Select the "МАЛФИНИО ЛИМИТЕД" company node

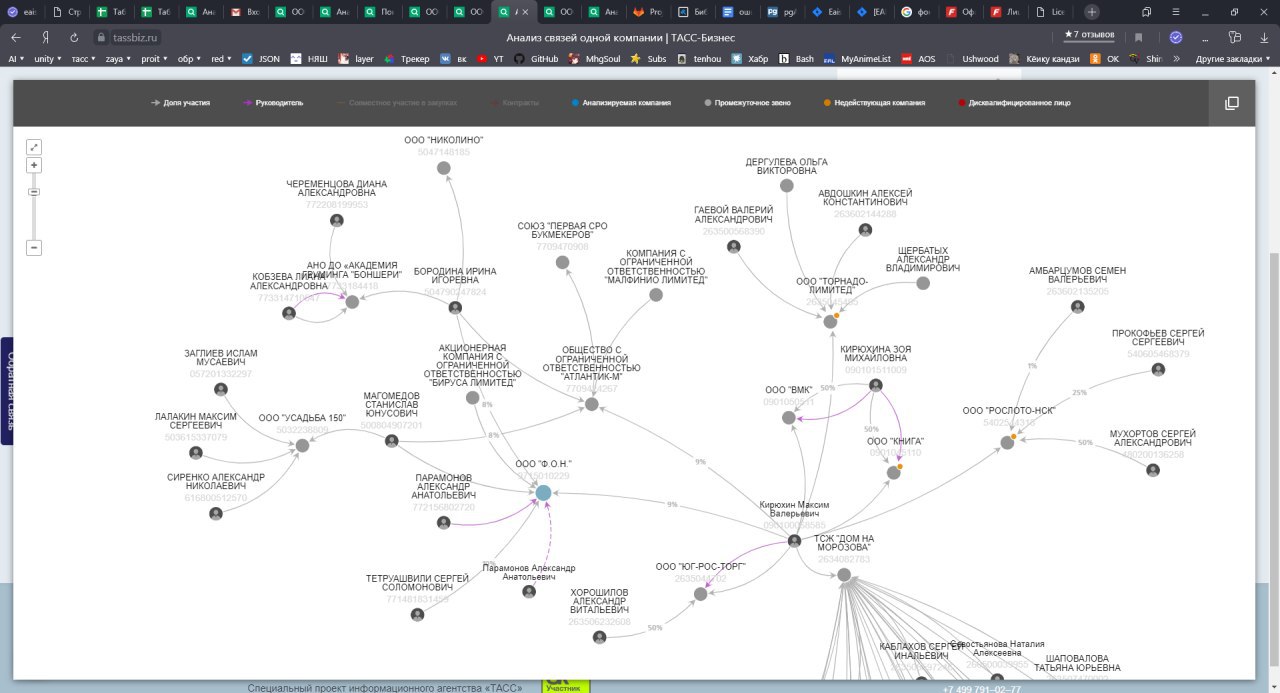656,295
